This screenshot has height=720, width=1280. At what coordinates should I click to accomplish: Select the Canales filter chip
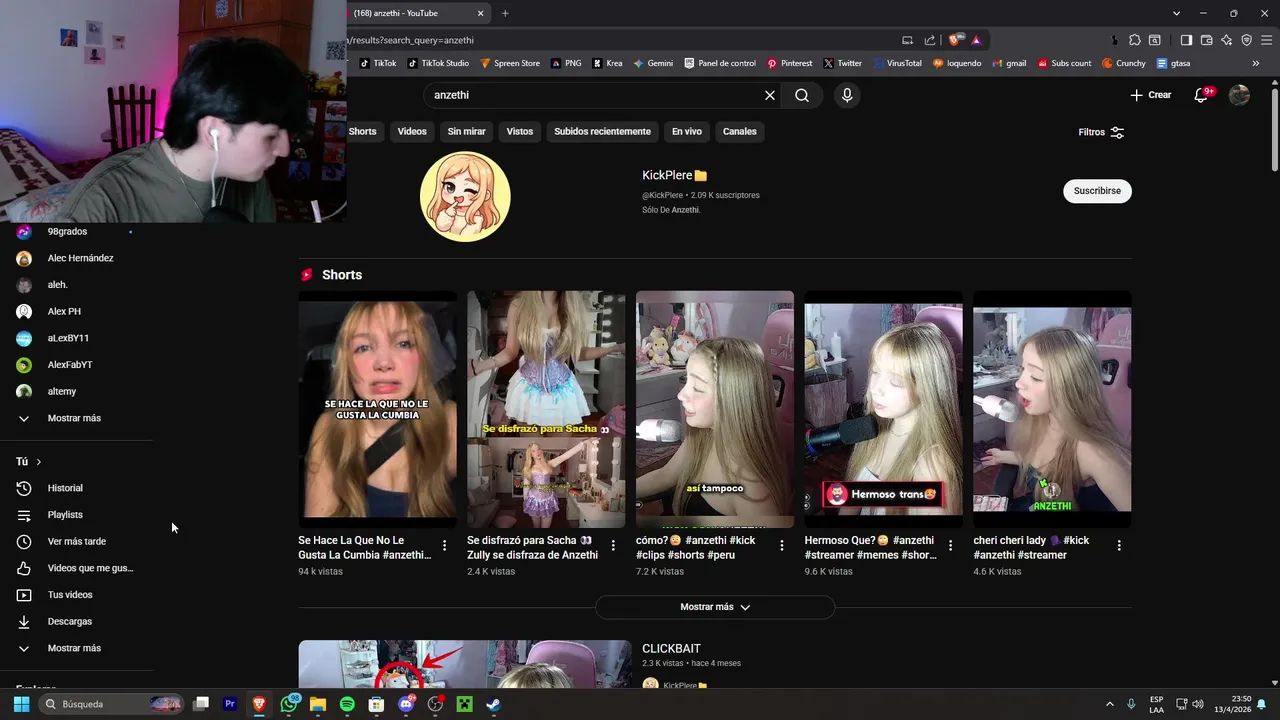(x=740, y=131)
